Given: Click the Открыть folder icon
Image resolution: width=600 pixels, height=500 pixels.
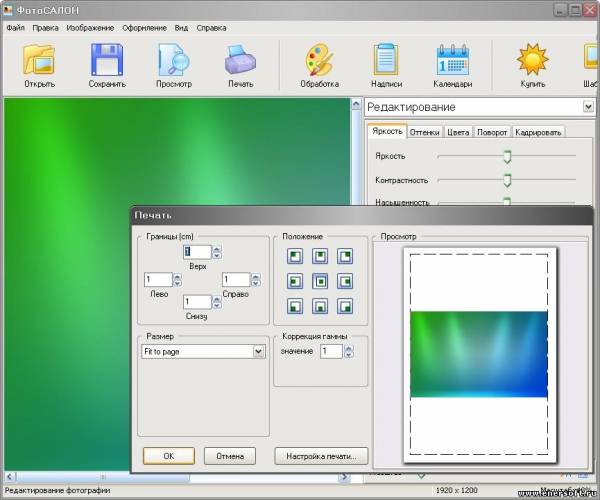Looking at the screenshot, I should [x=39, y=59].
